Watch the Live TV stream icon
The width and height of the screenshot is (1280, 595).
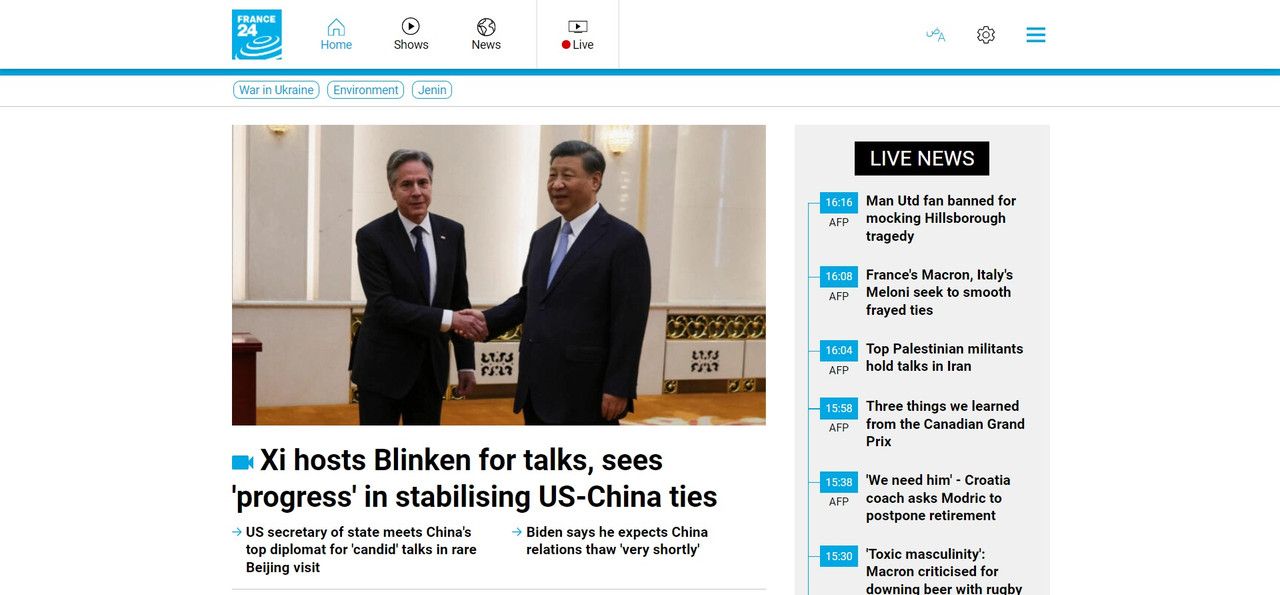point(578,27)
